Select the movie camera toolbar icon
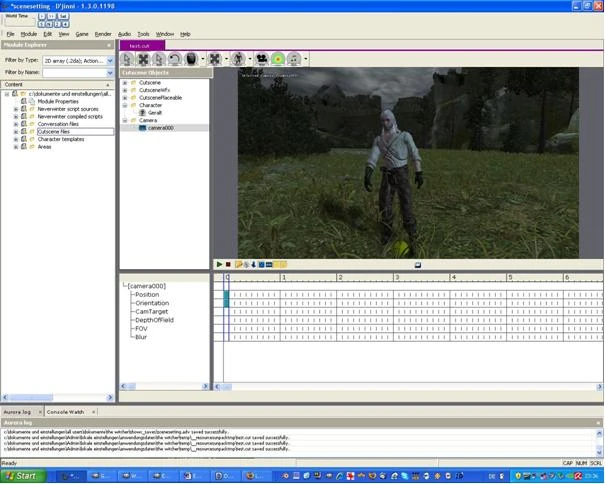 (x=262, y=59)
